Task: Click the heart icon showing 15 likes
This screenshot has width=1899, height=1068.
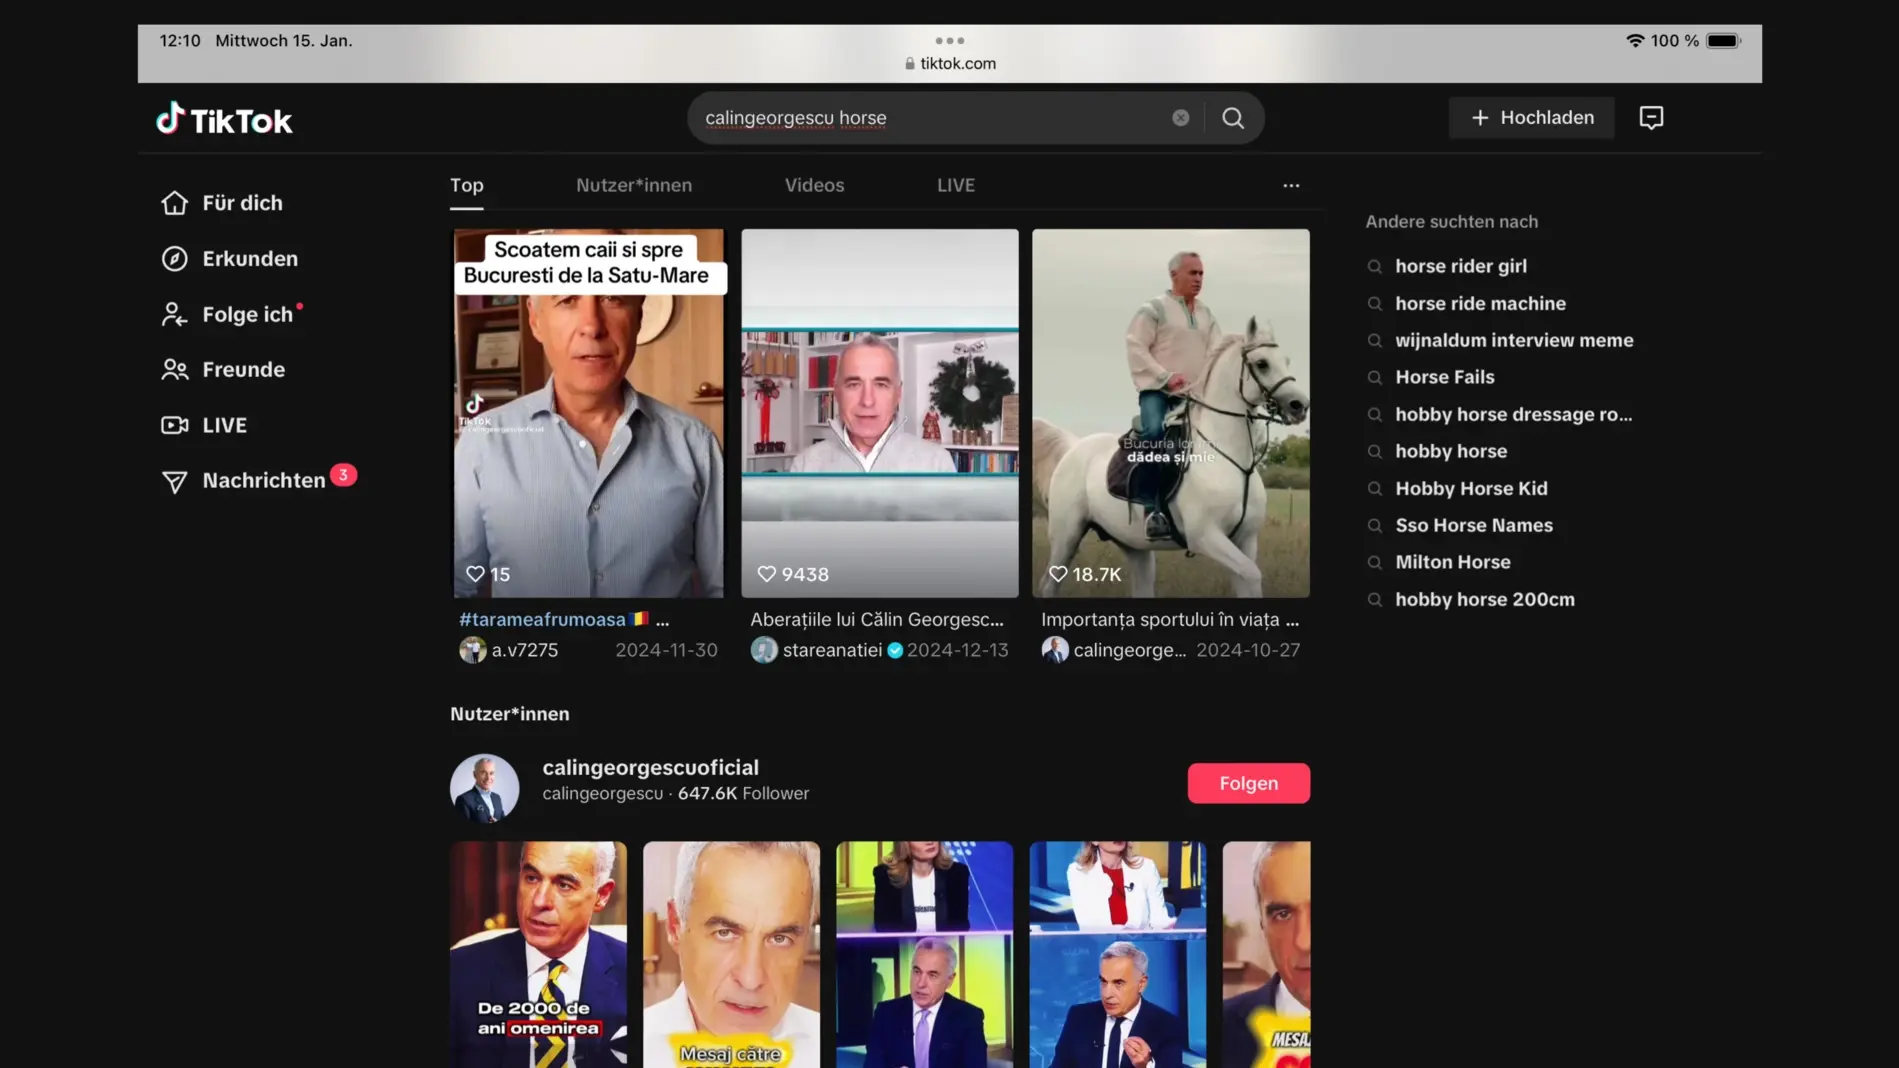Action: tap(475, 574)
